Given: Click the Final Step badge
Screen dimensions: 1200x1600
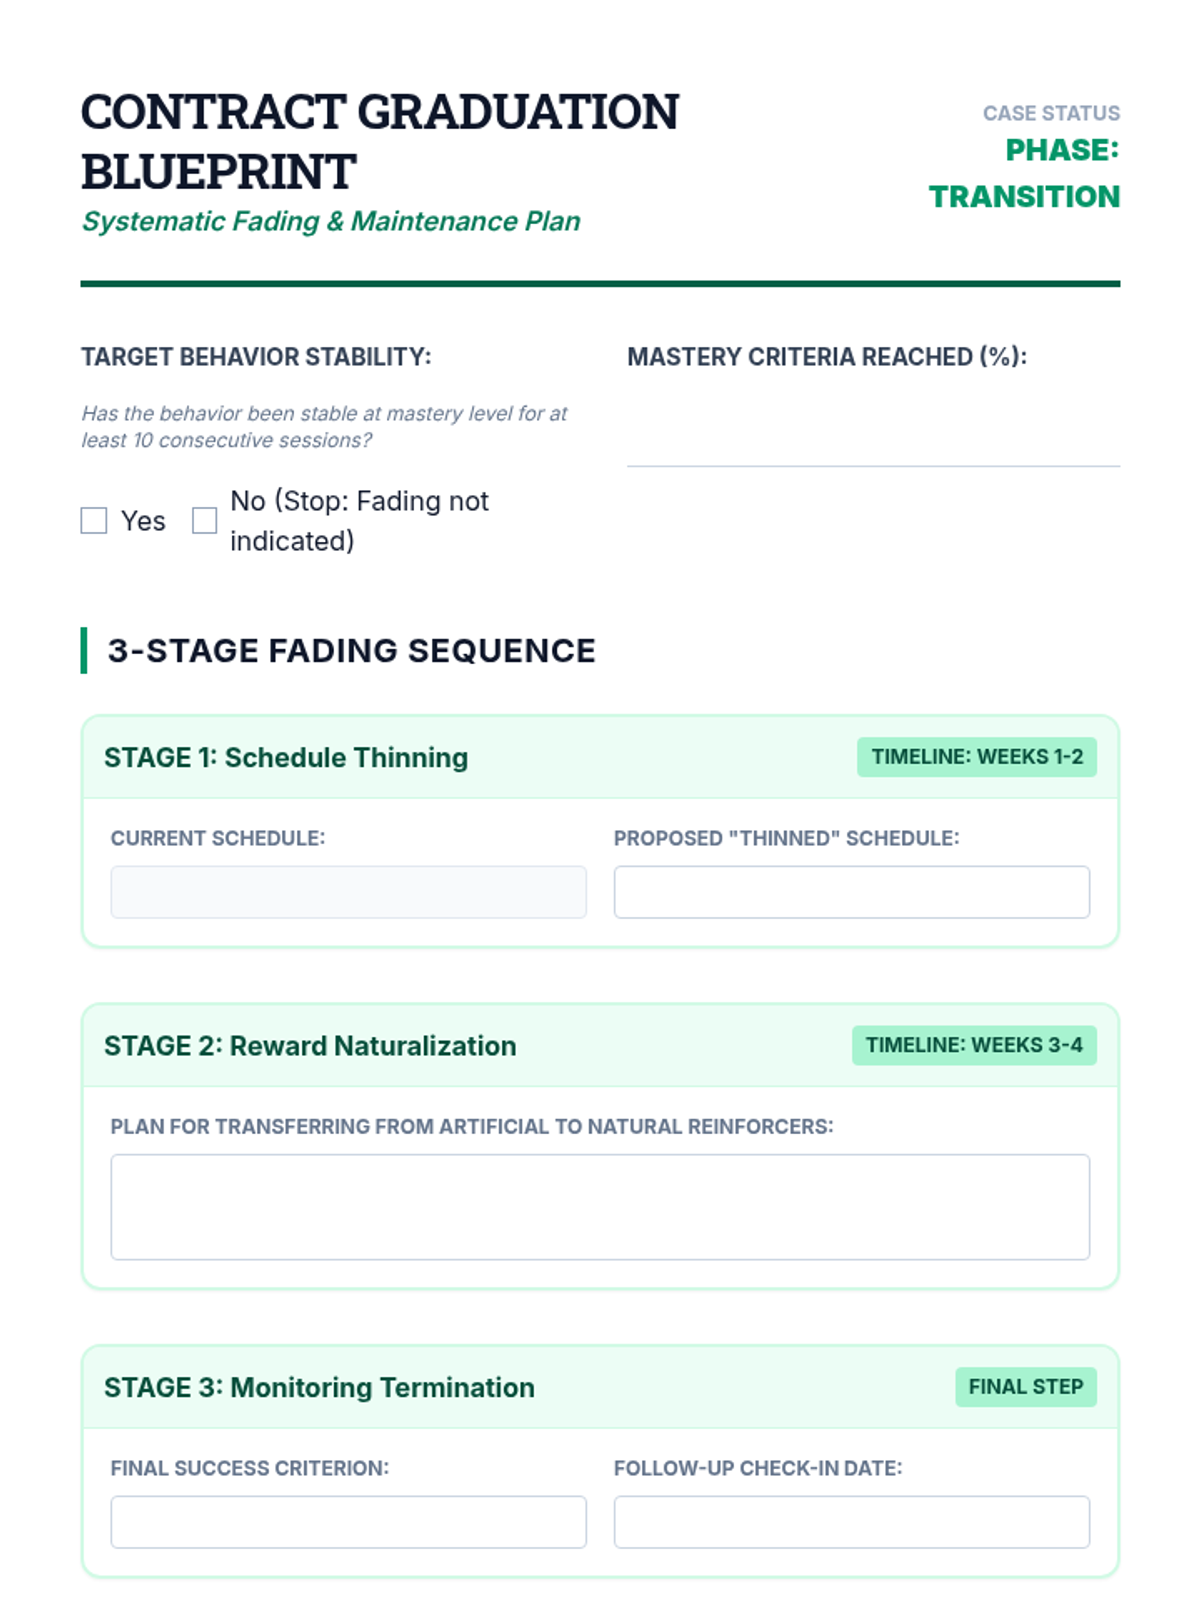Looking at the screenshot, I should pyautogui.click(x=1025, y=1387).
